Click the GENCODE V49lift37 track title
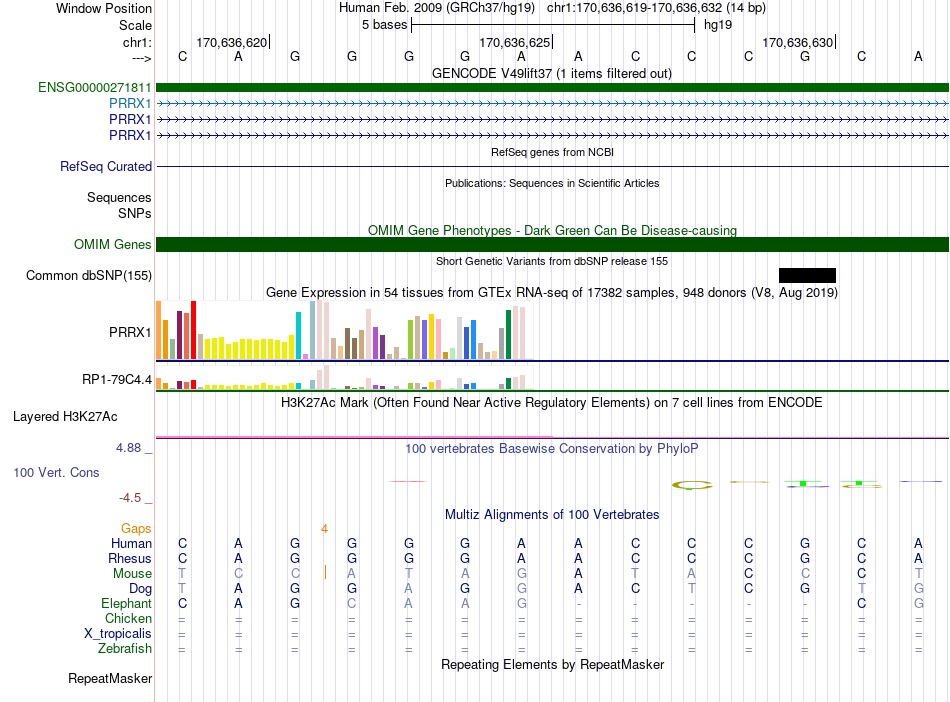Screen dimensions: 950x702 (551, 73)
